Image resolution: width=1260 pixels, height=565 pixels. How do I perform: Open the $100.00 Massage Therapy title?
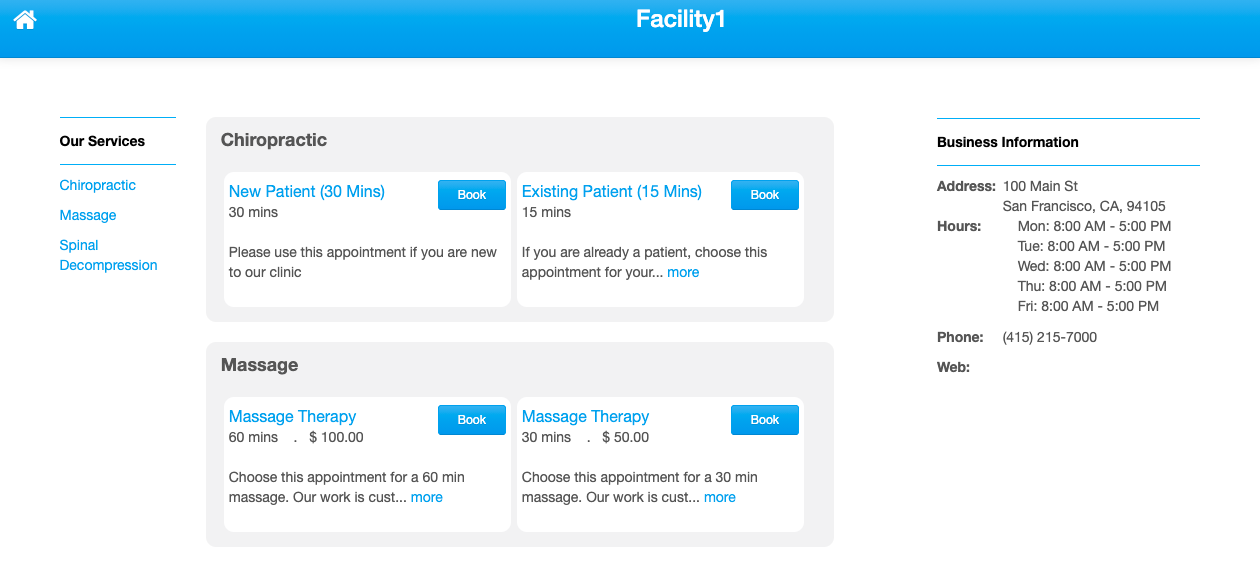(x=292, y=416)
